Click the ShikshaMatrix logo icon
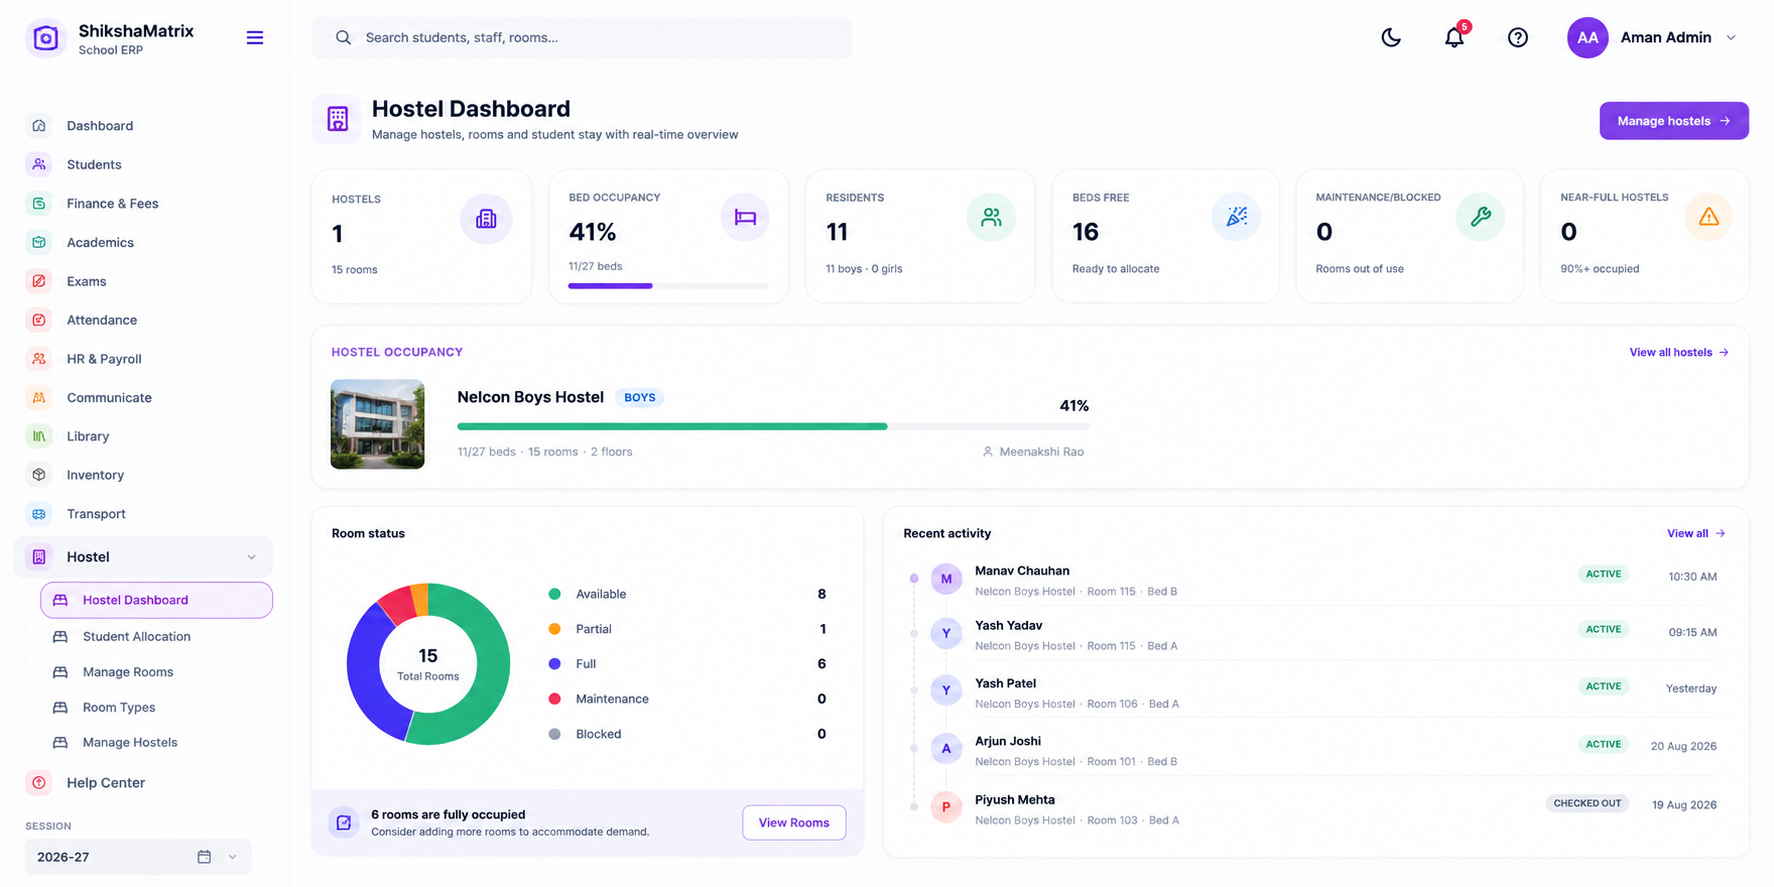 click(45, 38)
